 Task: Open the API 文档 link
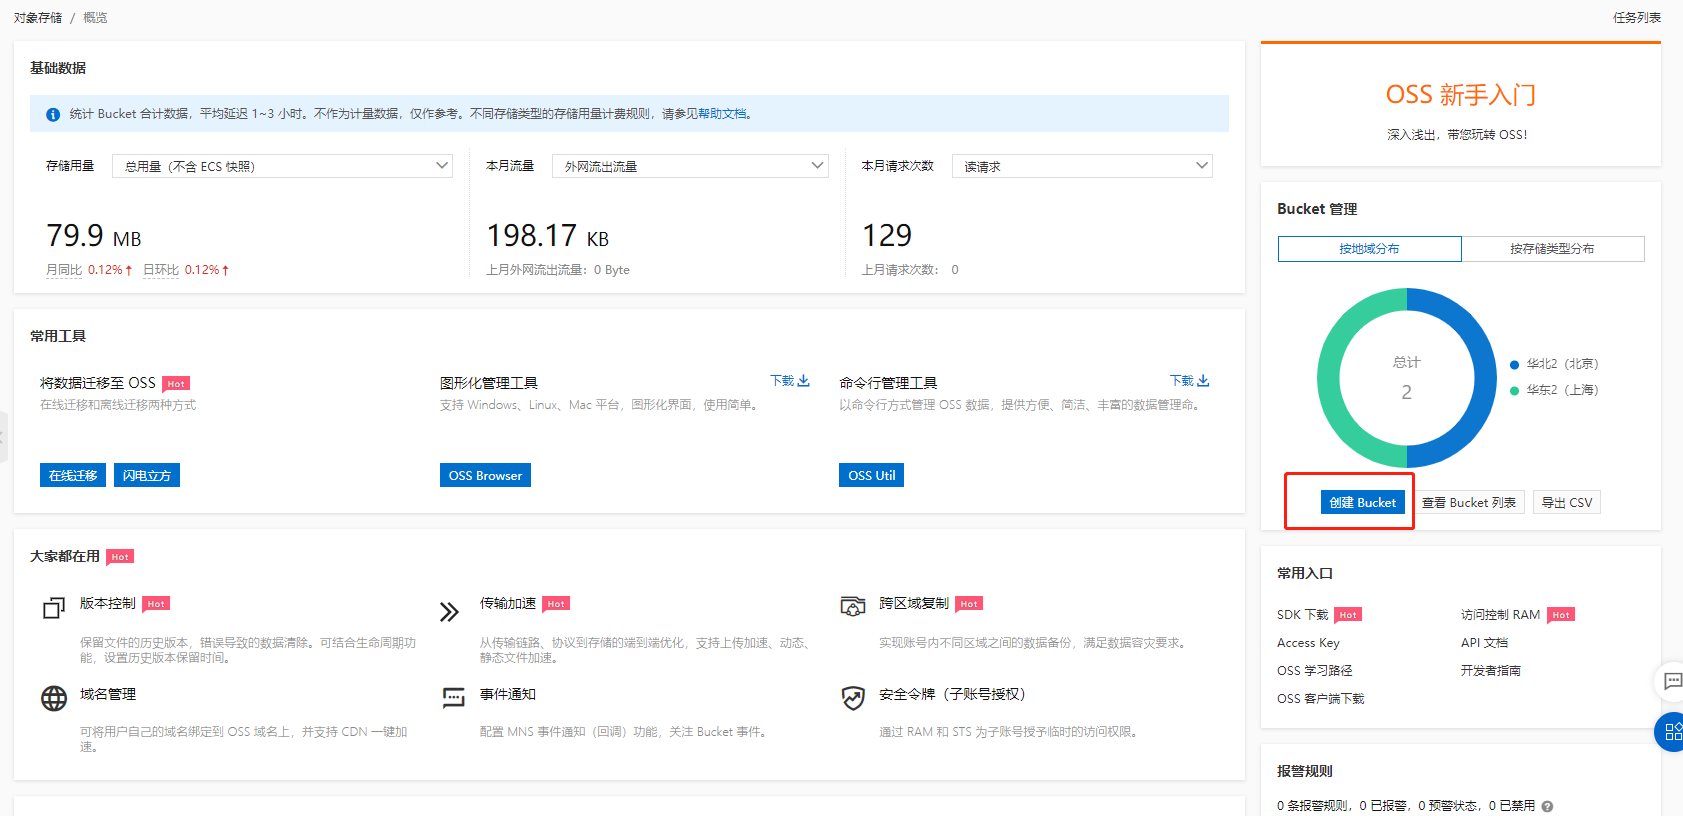click(x=1485, y=643)
